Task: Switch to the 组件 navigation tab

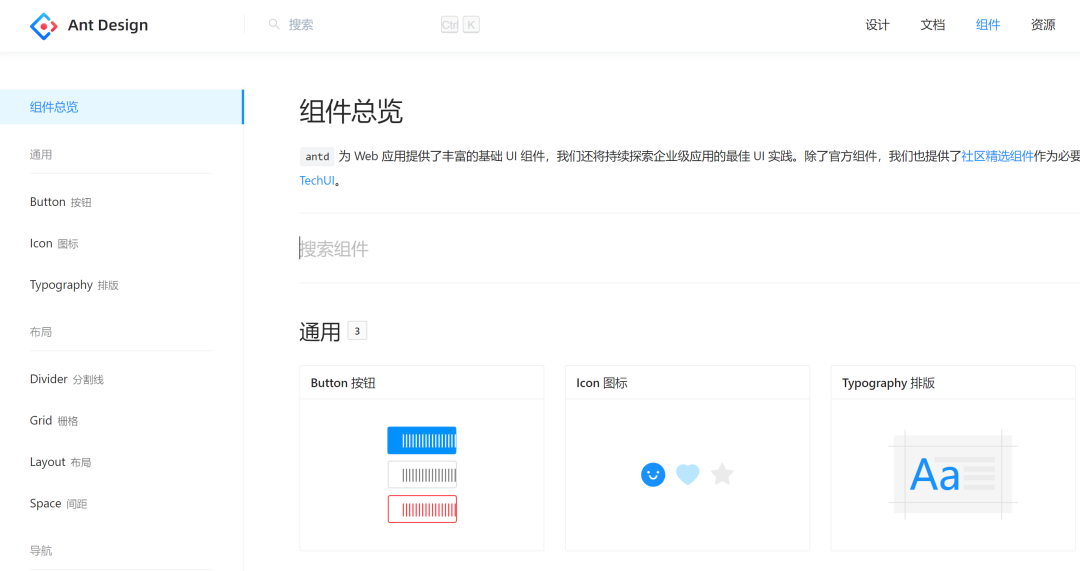Action: (x=987, y=25)
